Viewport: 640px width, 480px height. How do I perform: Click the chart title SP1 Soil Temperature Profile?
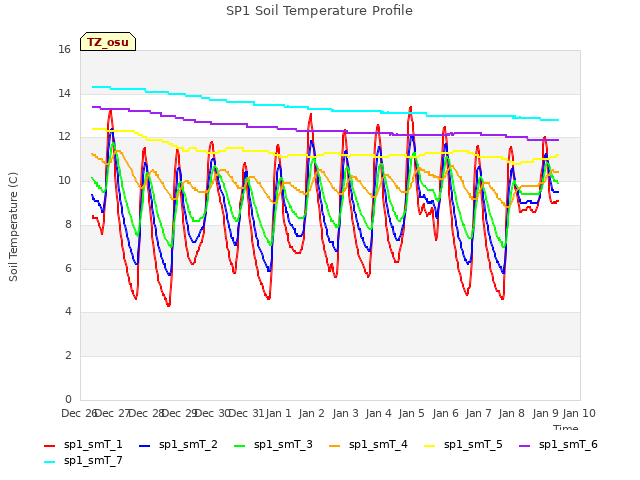319,11
